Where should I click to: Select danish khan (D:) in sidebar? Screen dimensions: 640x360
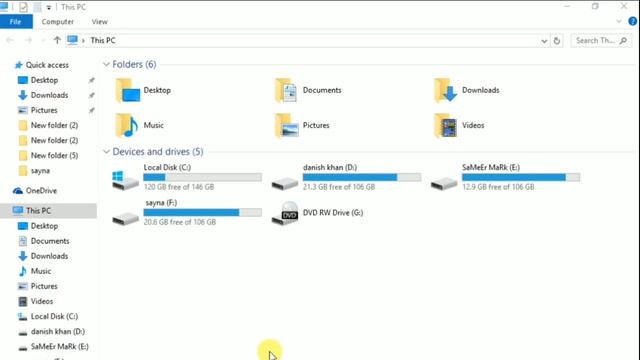click(x=51, y=331)
